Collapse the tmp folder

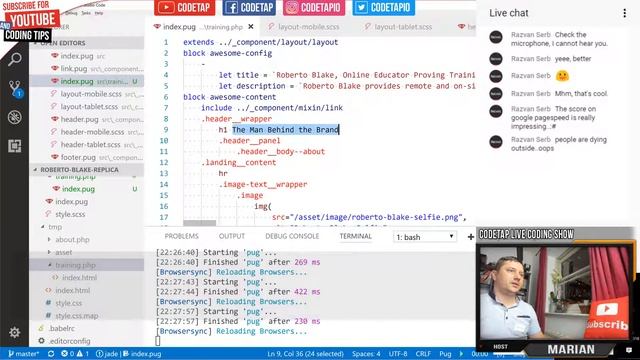[55, 227]
